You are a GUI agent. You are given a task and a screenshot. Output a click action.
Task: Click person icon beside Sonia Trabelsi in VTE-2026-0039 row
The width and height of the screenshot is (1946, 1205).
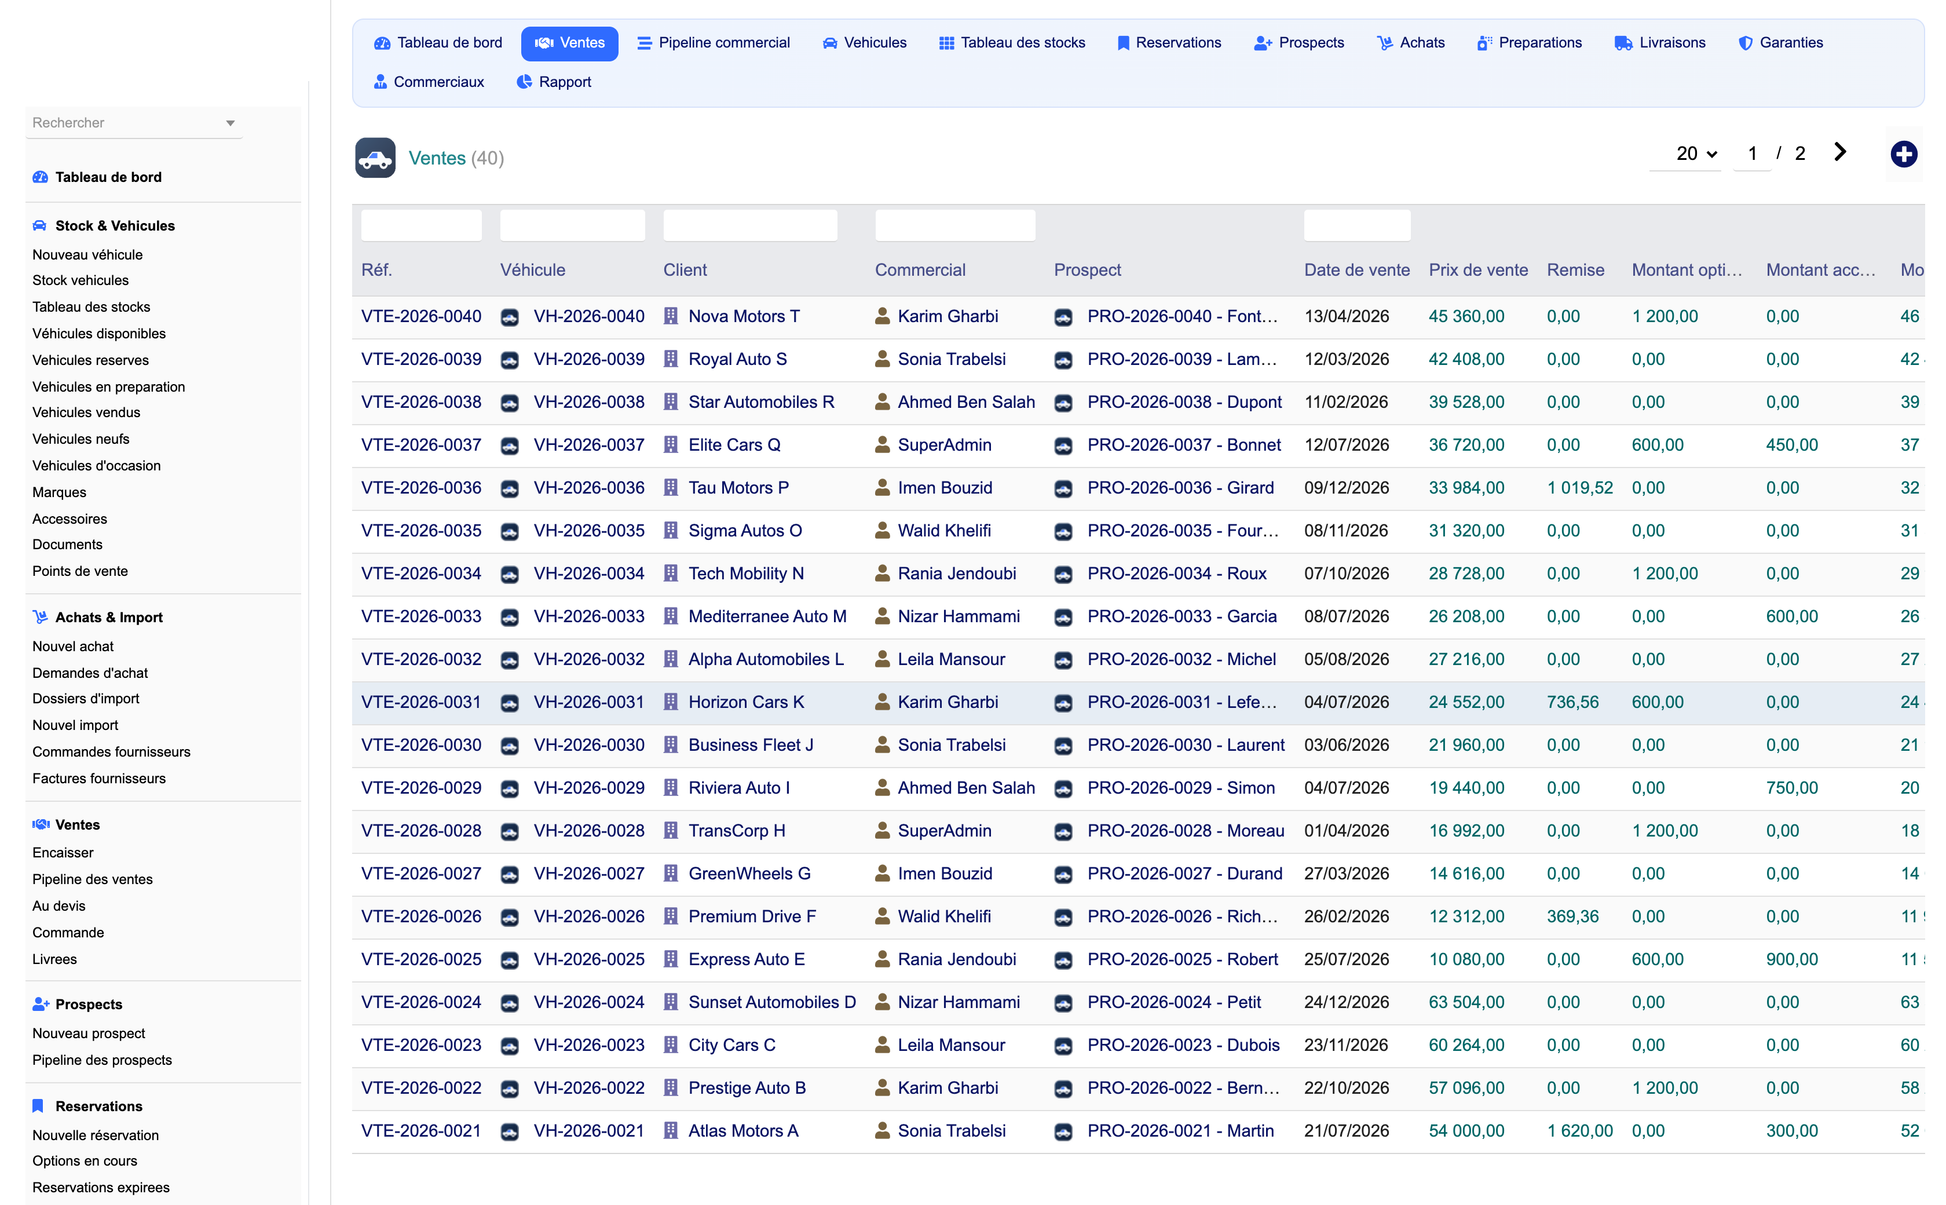point(882,359)
